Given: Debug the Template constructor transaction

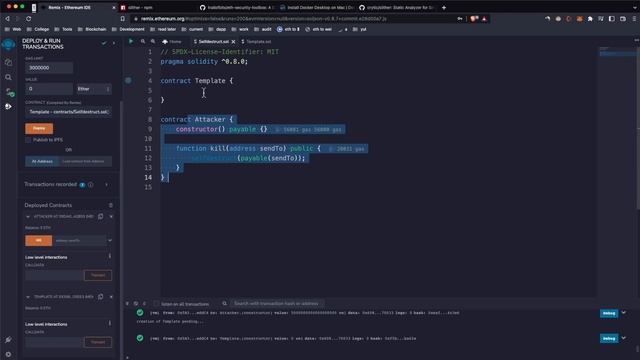Looking at the screenshot, I should pos(609,339).
